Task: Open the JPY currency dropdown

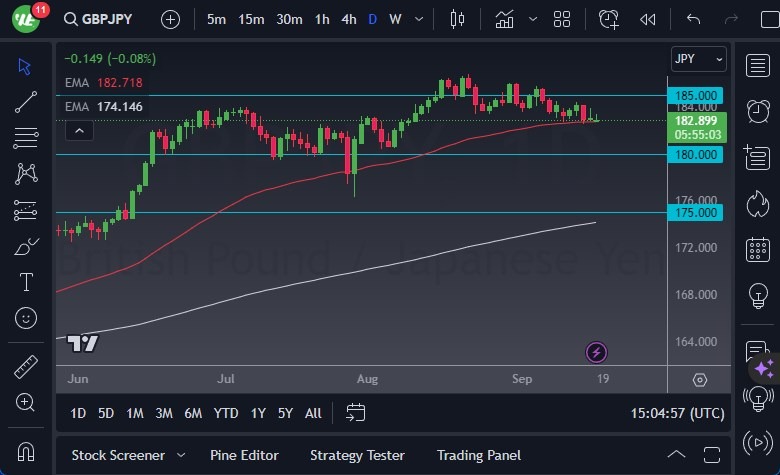Action: tap(699, 59)
